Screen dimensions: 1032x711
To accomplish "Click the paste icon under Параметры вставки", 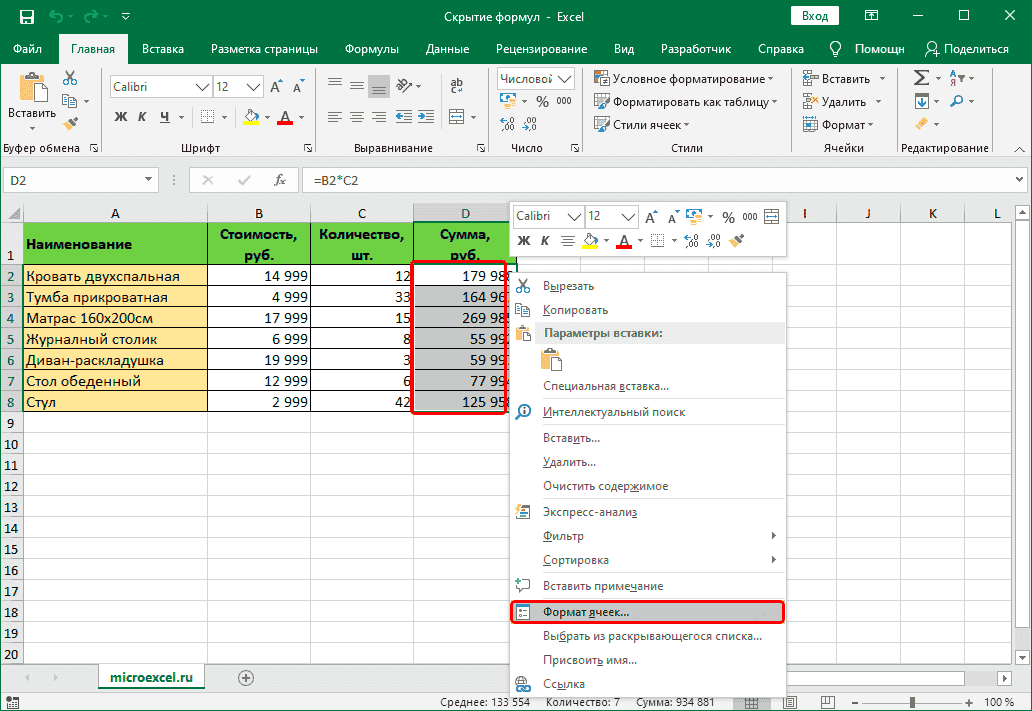I will click(552, 360).
